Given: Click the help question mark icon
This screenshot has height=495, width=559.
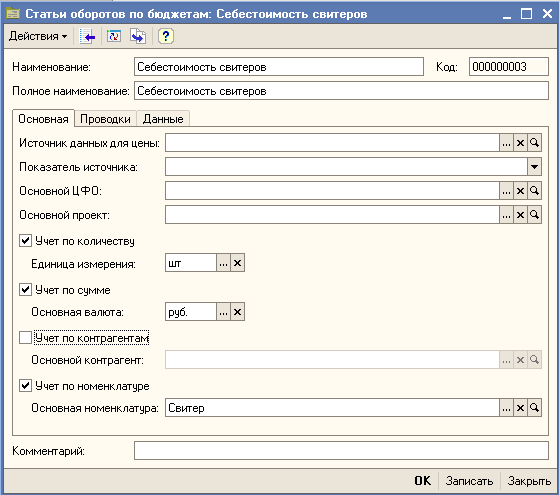Looking at the screenshot, I should coord(166,36).
